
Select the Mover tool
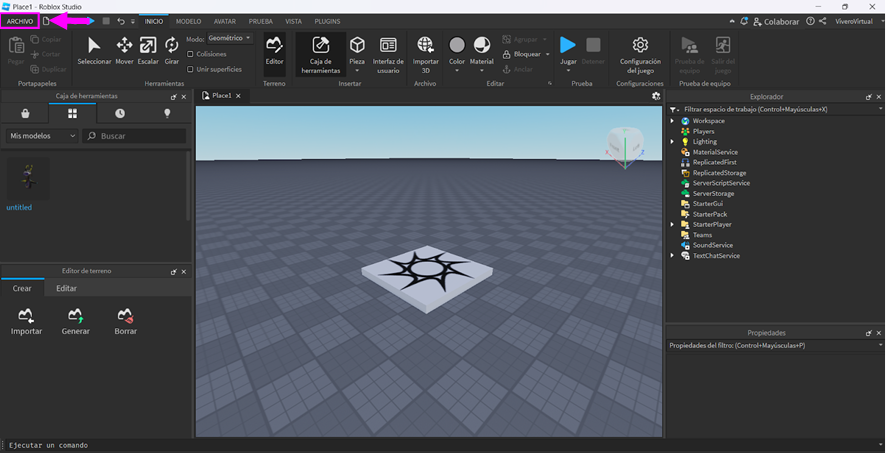click(x=124, y=50)
